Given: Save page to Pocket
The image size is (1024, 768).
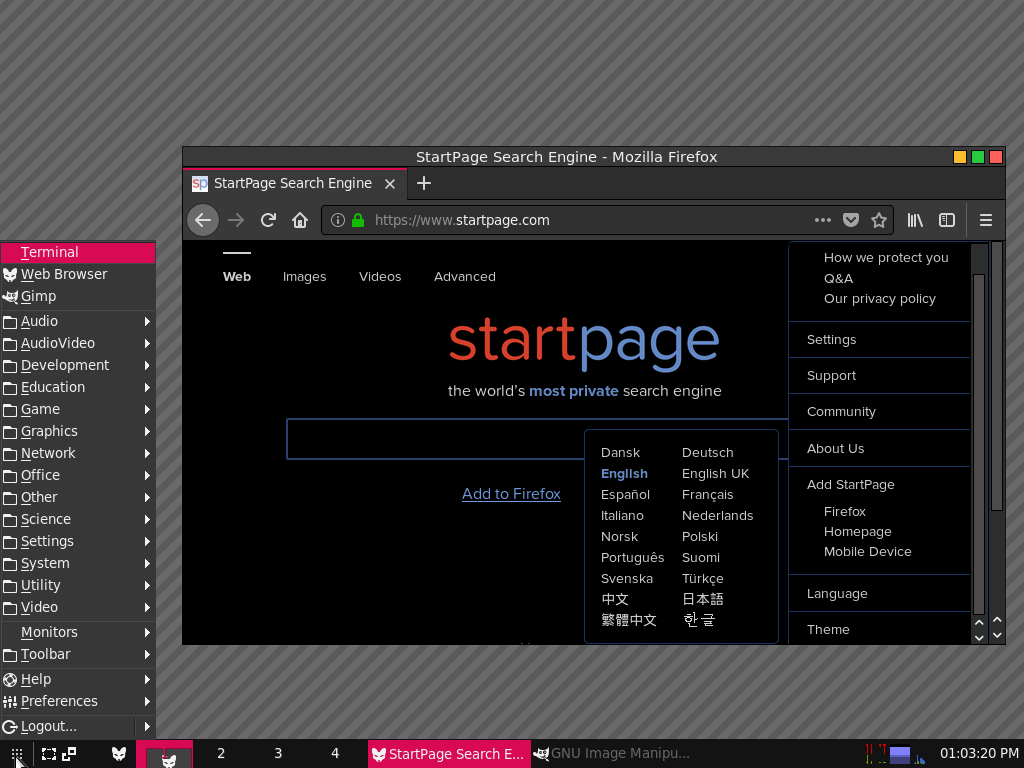Looking at the screenshot, I should click(851, 220).
